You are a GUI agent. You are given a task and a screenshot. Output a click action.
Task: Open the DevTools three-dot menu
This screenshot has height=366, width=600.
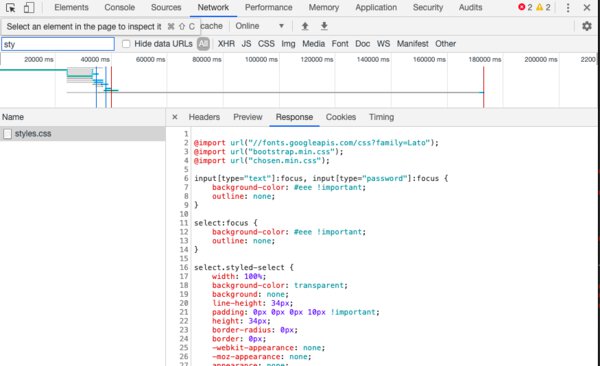point(568,8)
